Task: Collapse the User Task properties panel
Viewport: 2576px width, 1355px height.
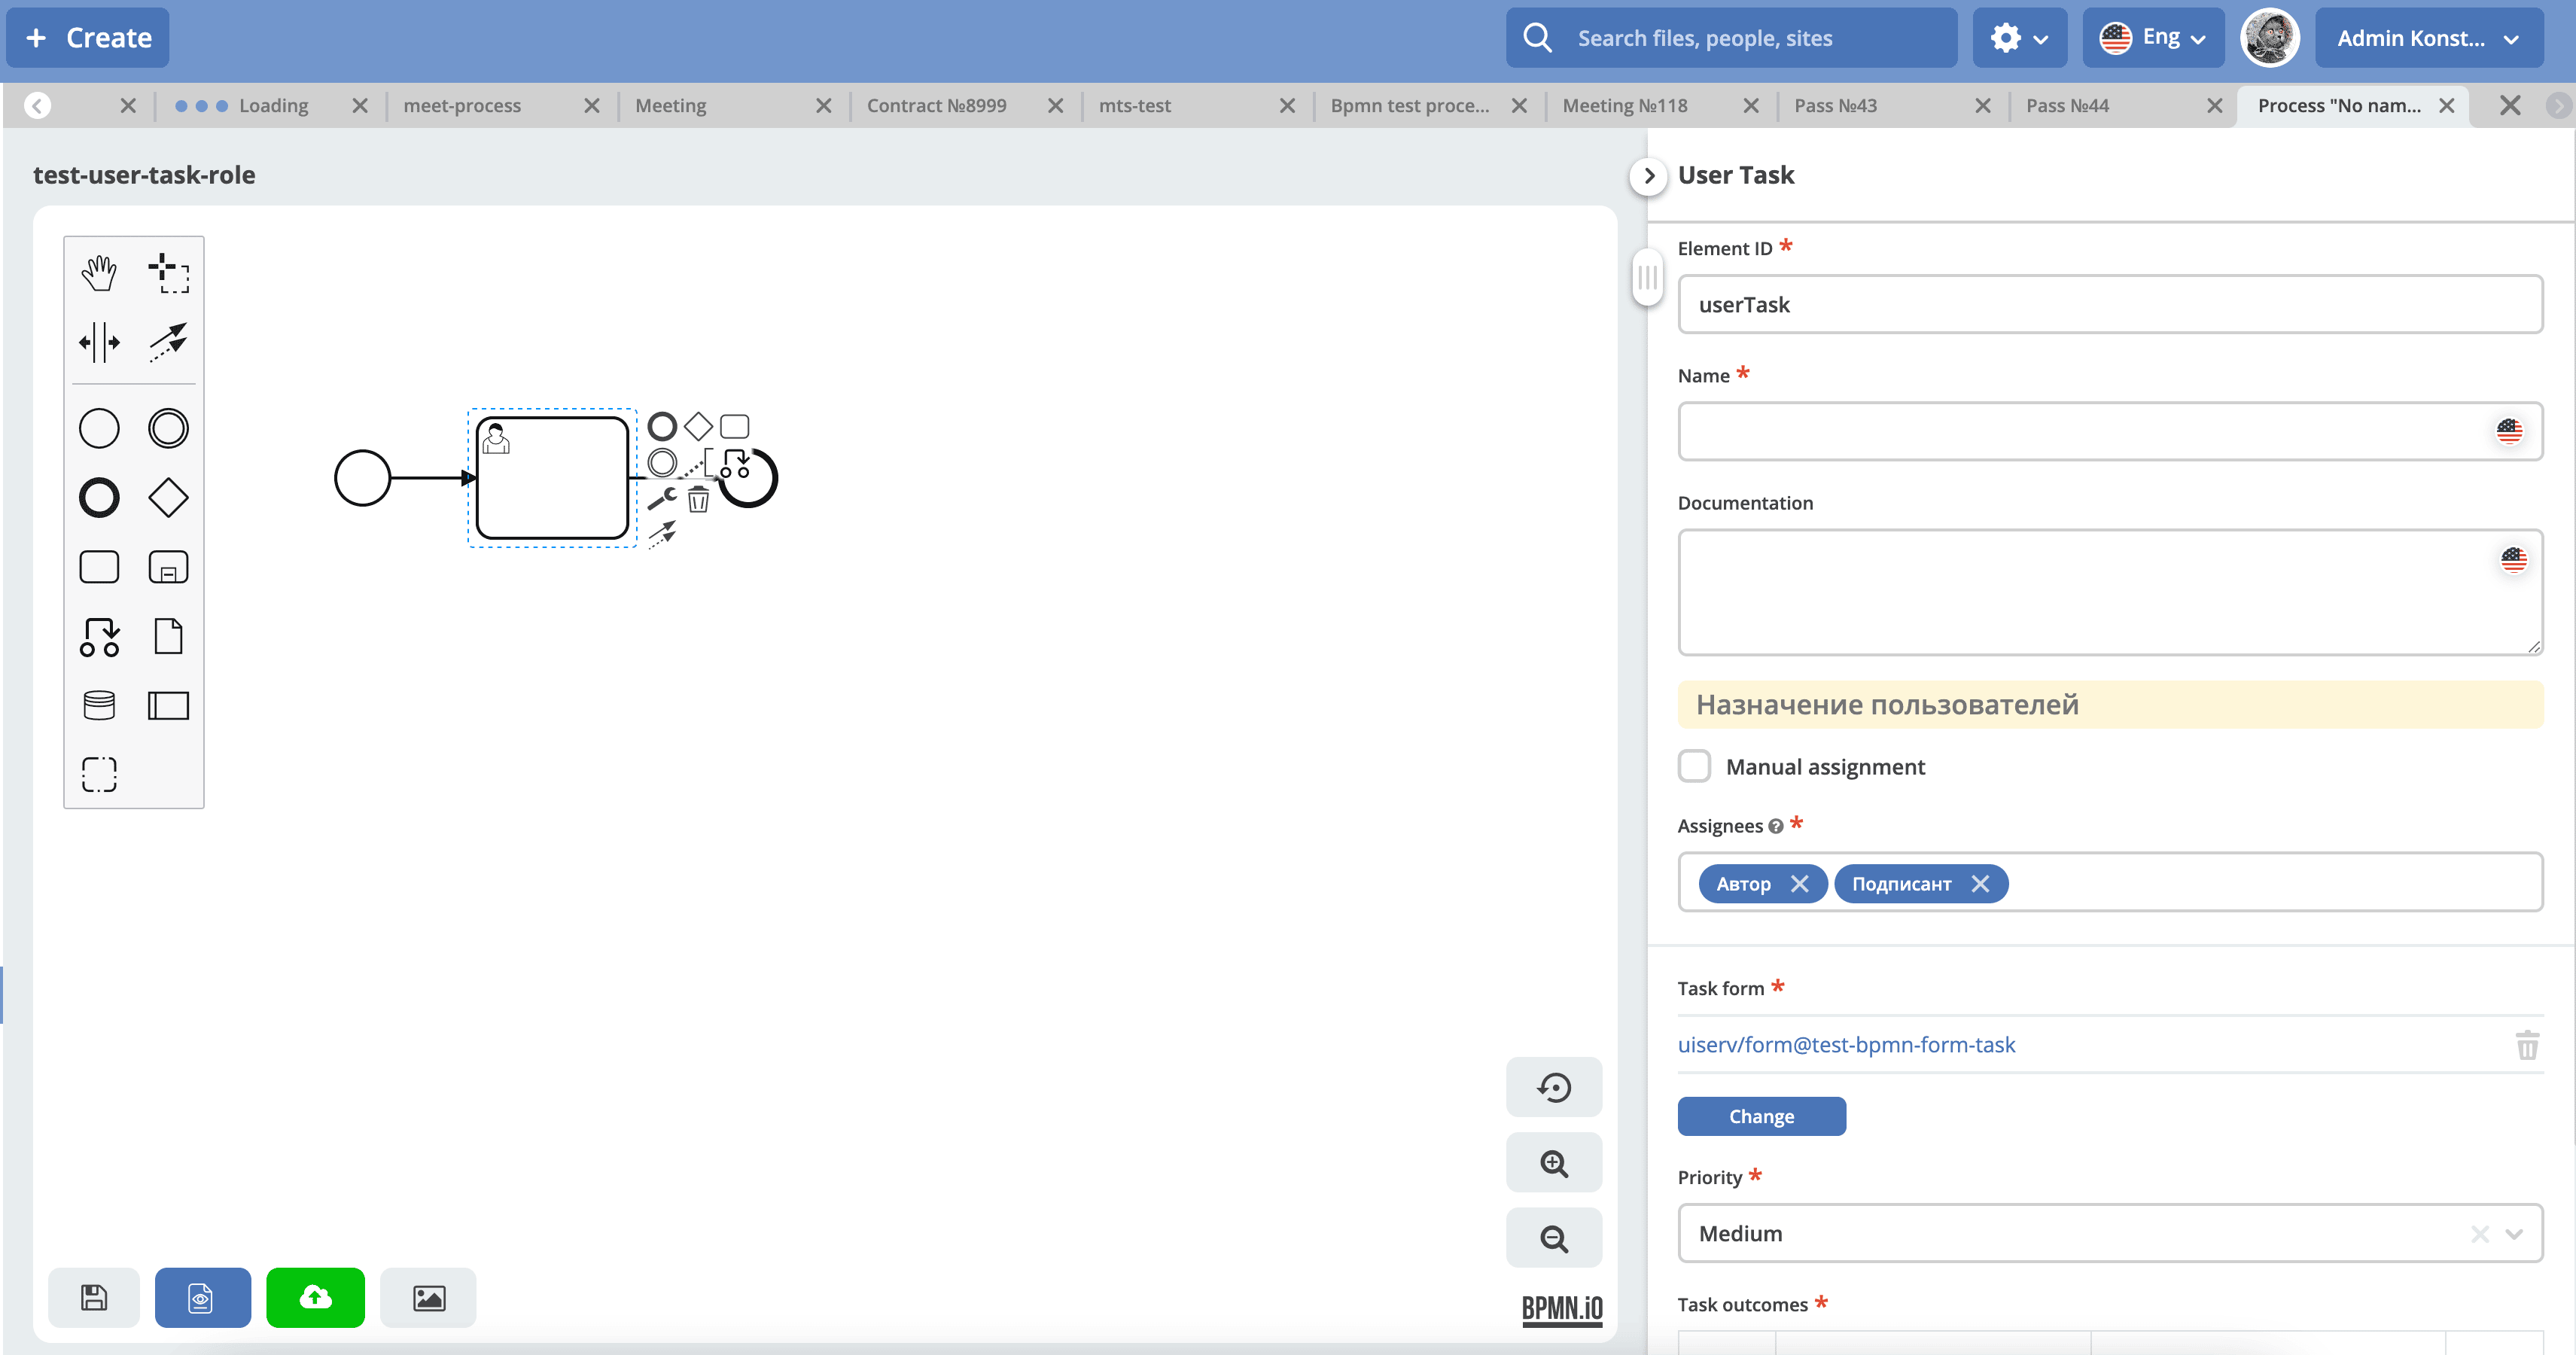Action: click(x=1649, y=176)
